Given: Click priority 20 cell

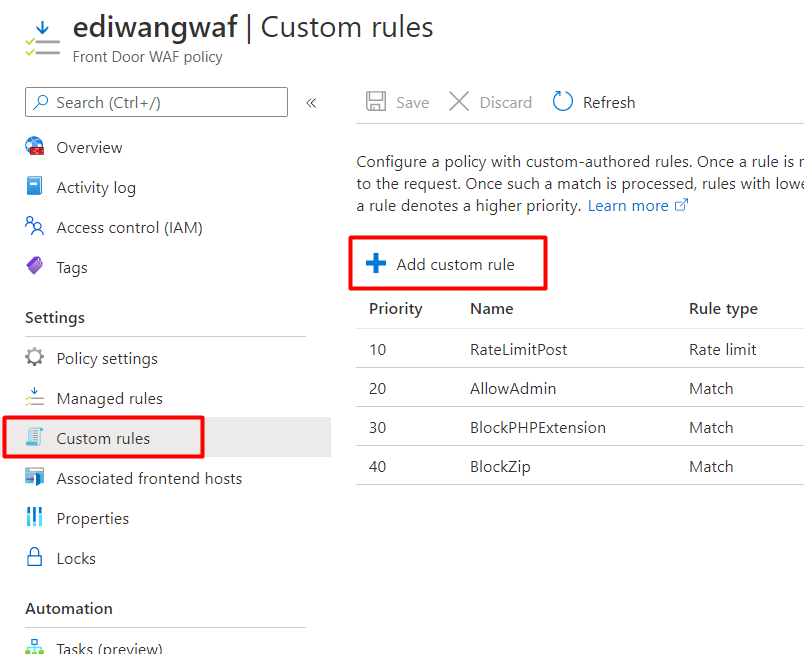Looking at the screenshot, I should click(377, 388).
